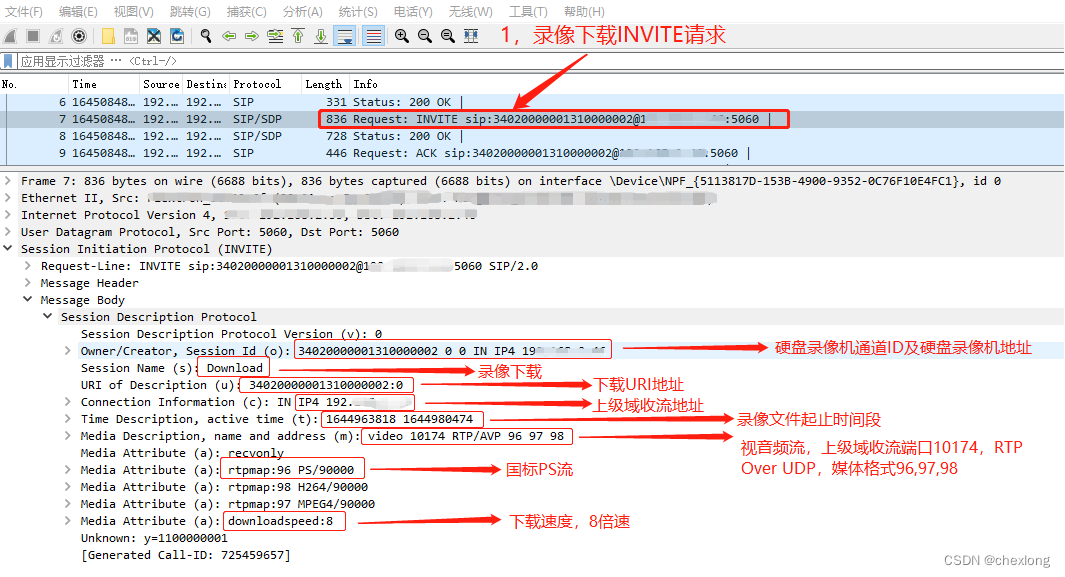Image resolution: width=1065 pixels, height=577 pixels.
Task: Click the resize columns icon
Action: click(471, 36)
